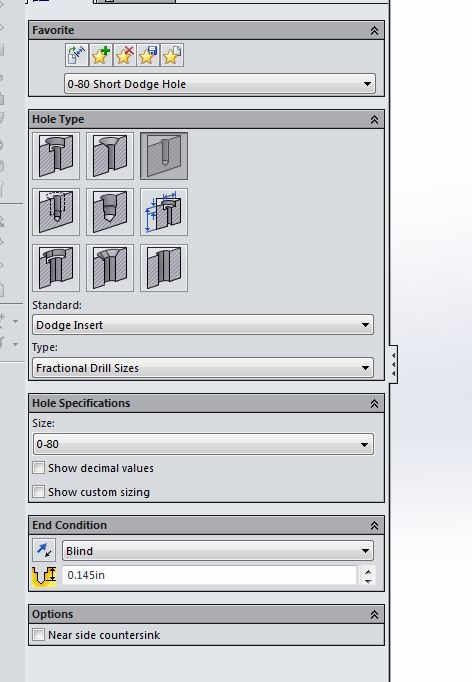The image size is (472, 682).
Task: Select plain Hole type icon
Action: [x=164, y=156]
